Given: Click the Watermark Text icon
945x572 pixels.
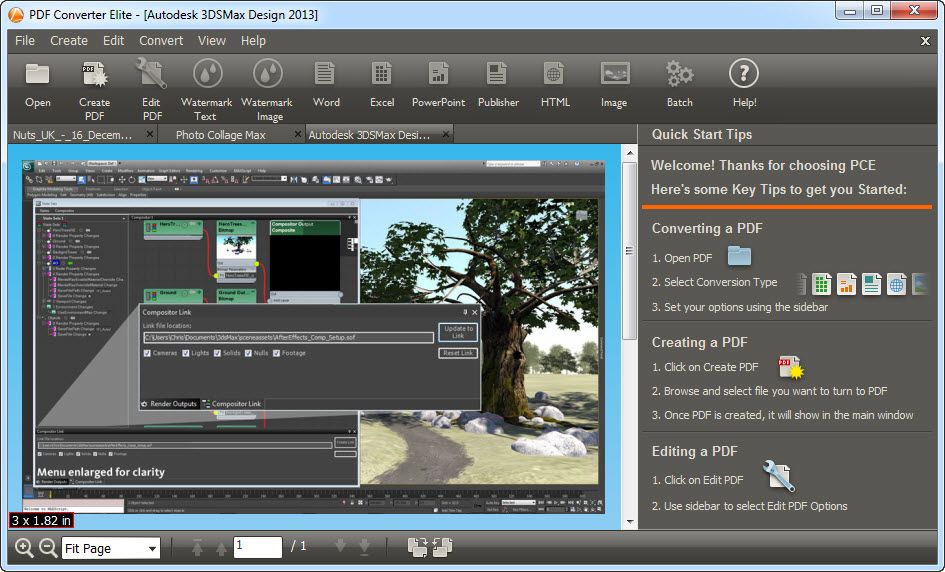Looking at the screenshot, I should [x=207, y=74].
